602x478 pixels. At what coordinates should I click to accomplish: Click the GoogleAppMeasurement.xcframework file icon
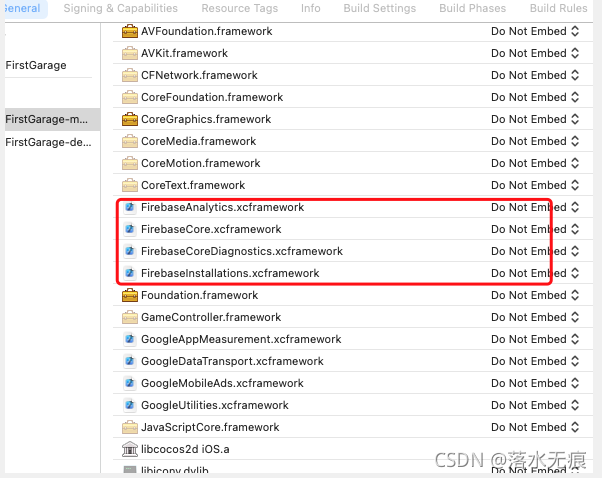(130, 339)
